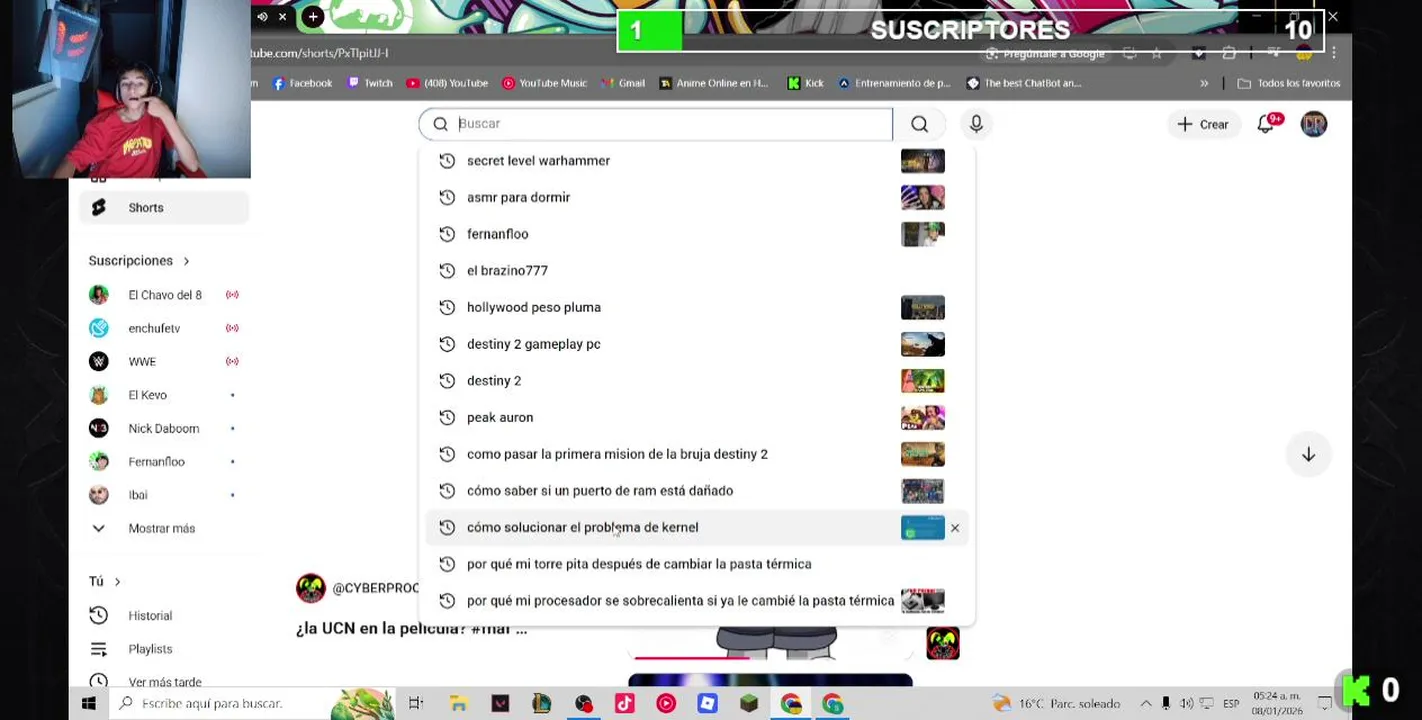
Task: Expand Mostrar más subscriptions
Action: click(x=161, y=528)
